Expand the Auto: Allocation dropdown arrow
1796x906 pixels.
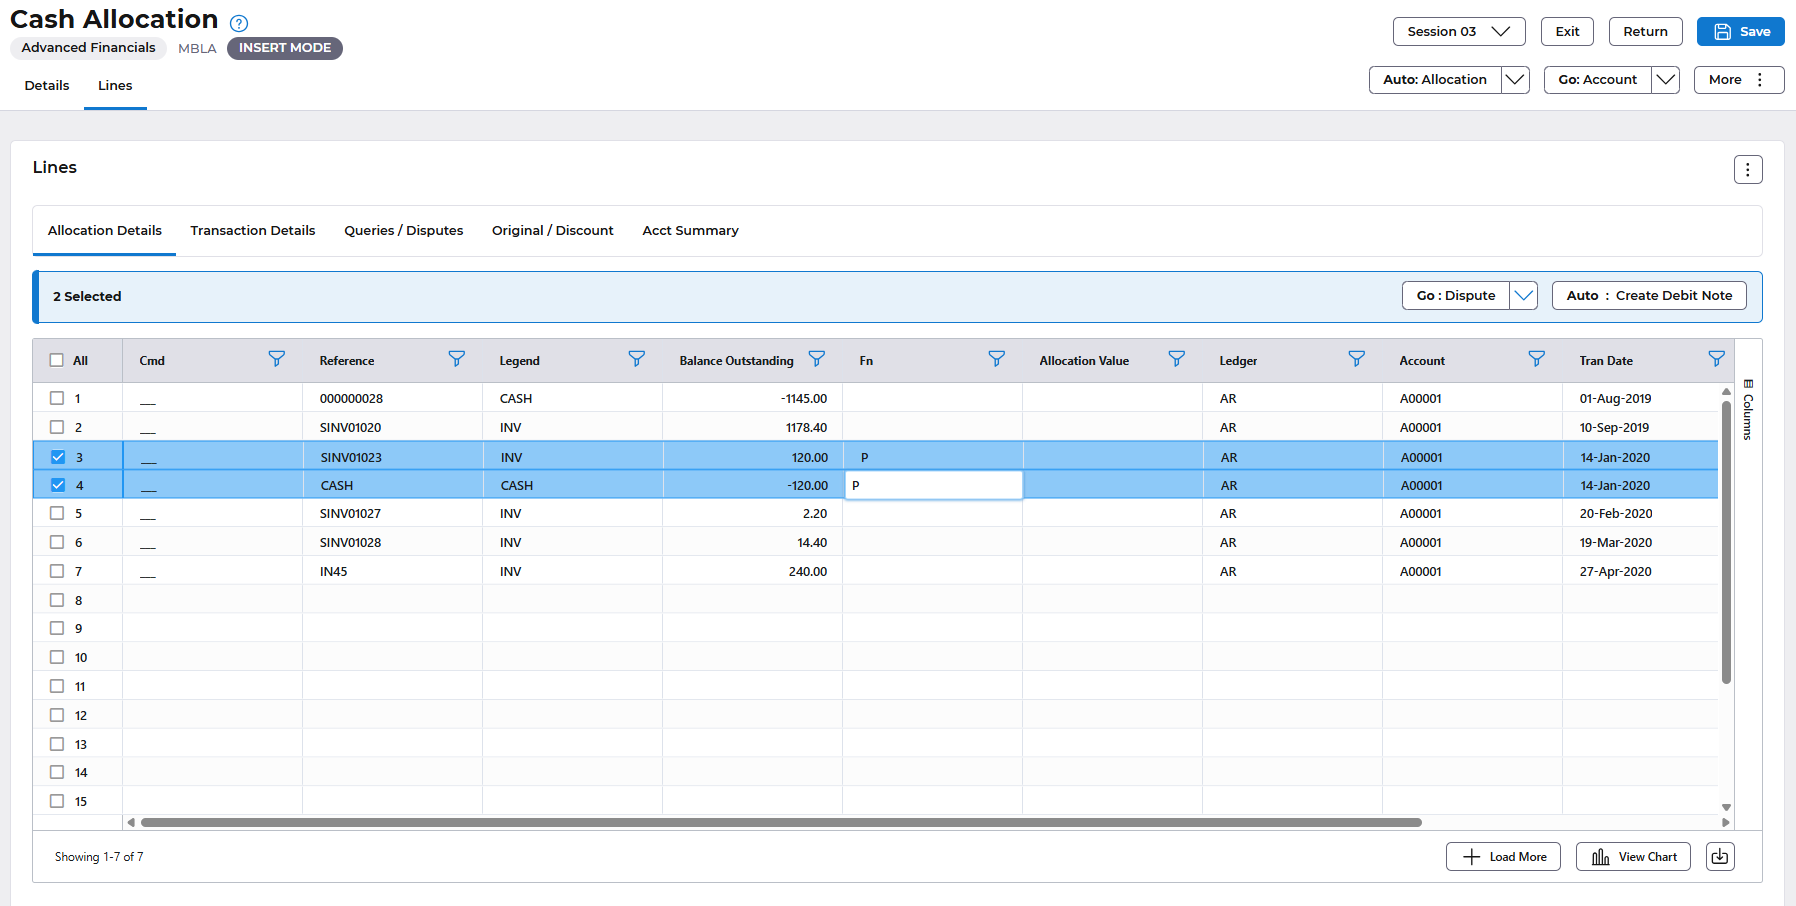(x=1515, y=80)
